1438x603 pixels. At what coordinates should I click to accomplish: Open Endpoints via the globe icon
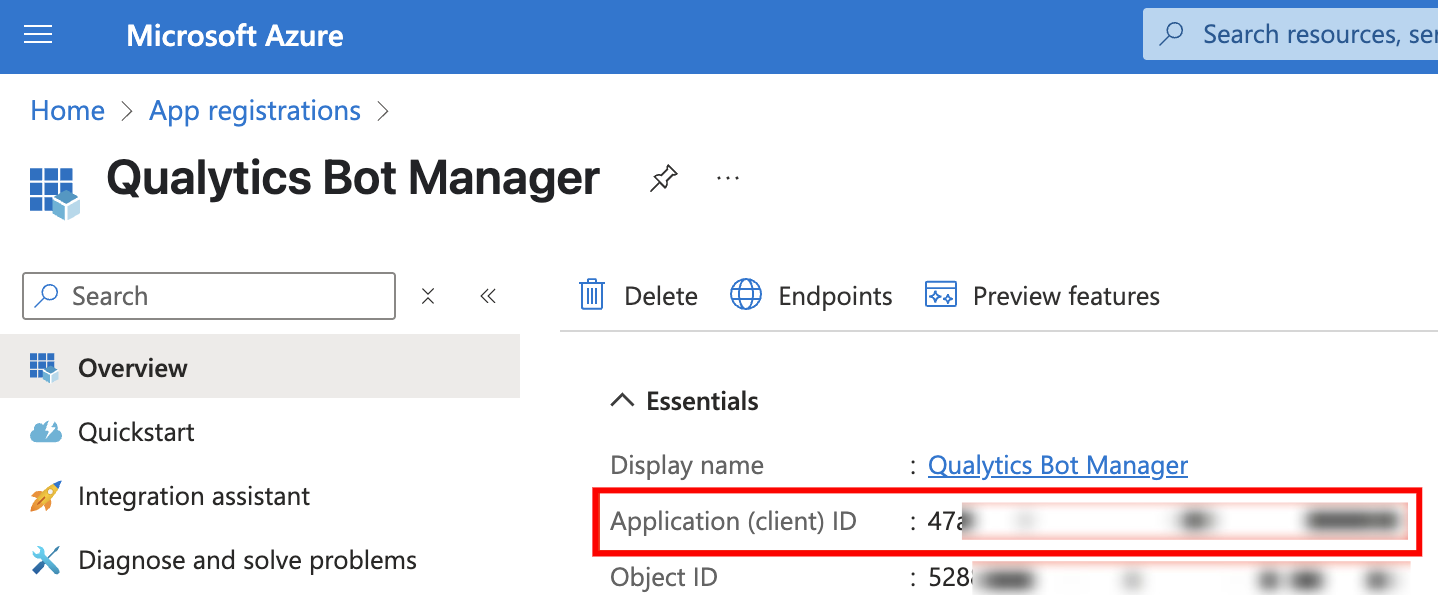click(x=746, y=295)
